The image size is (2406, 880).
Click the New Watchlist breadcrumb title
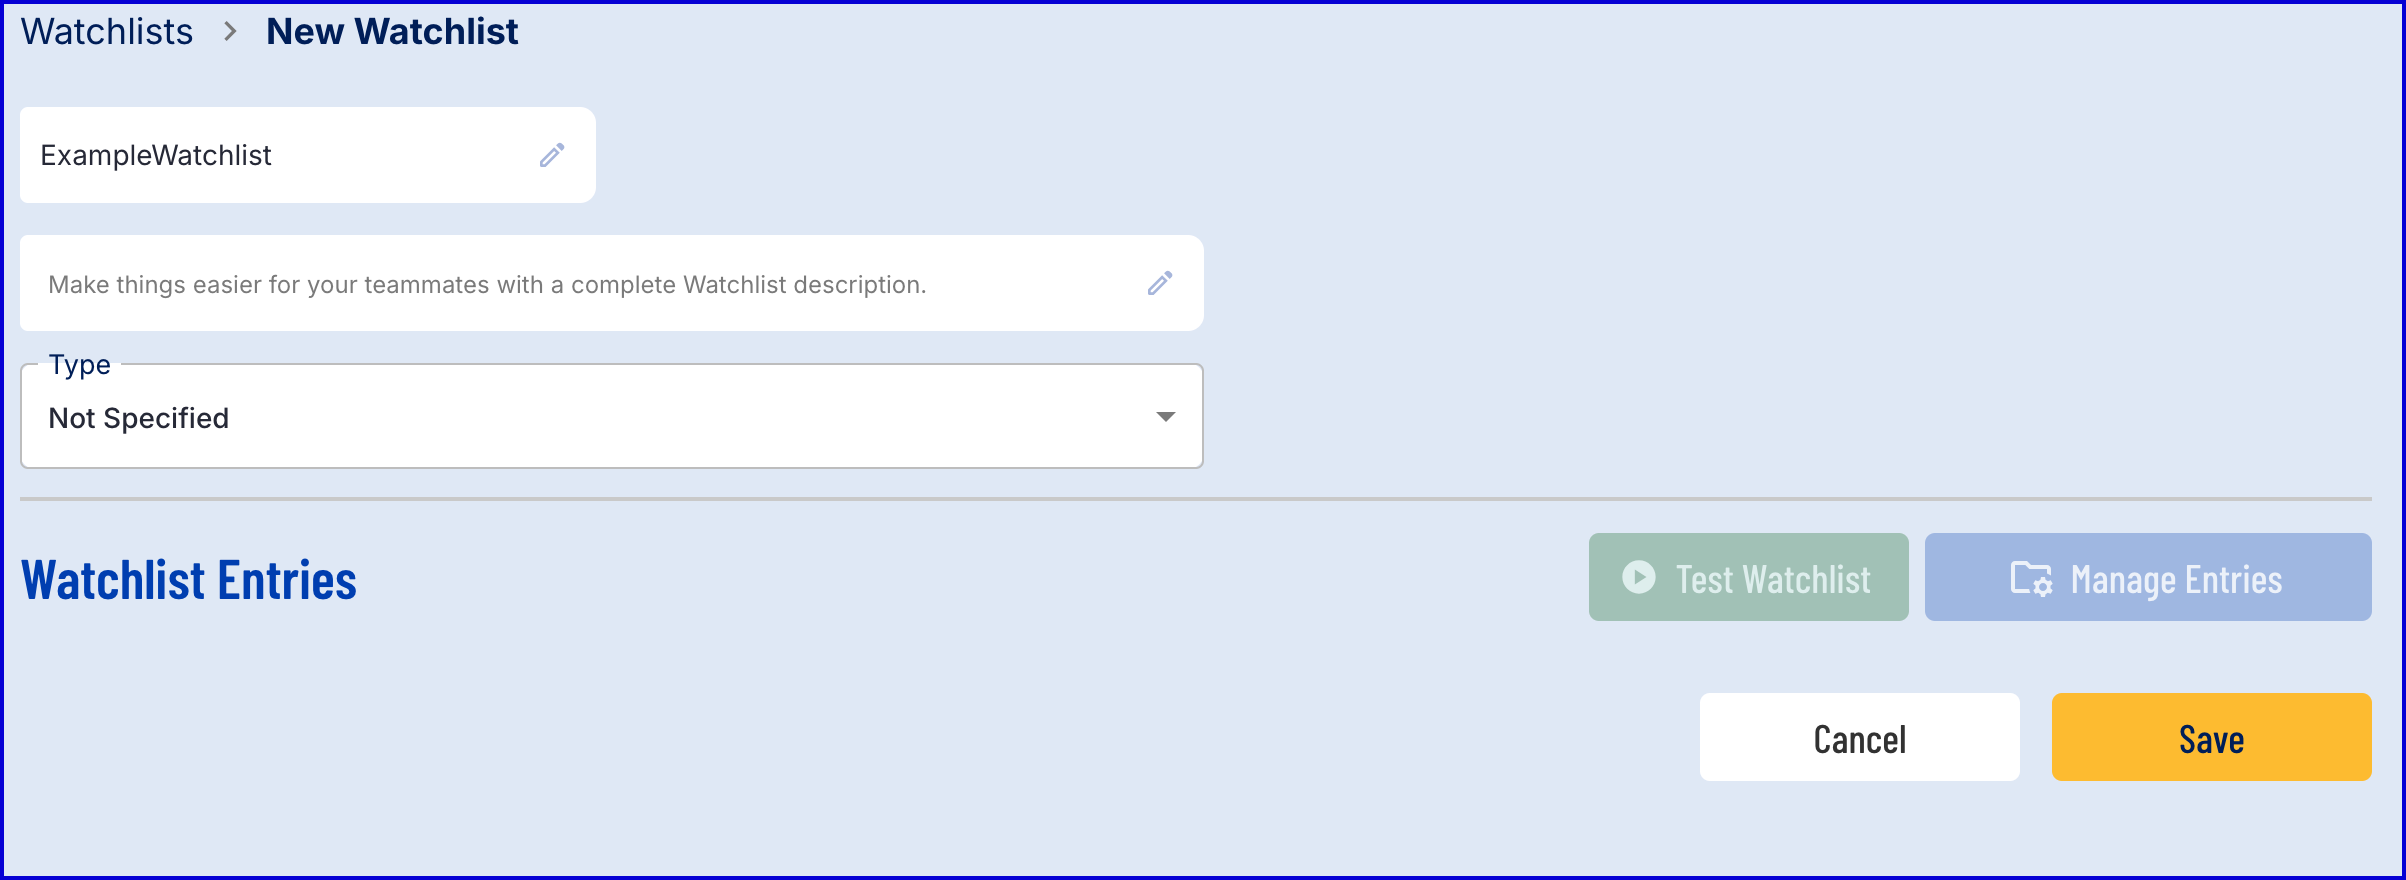click(x=392, y=32)
